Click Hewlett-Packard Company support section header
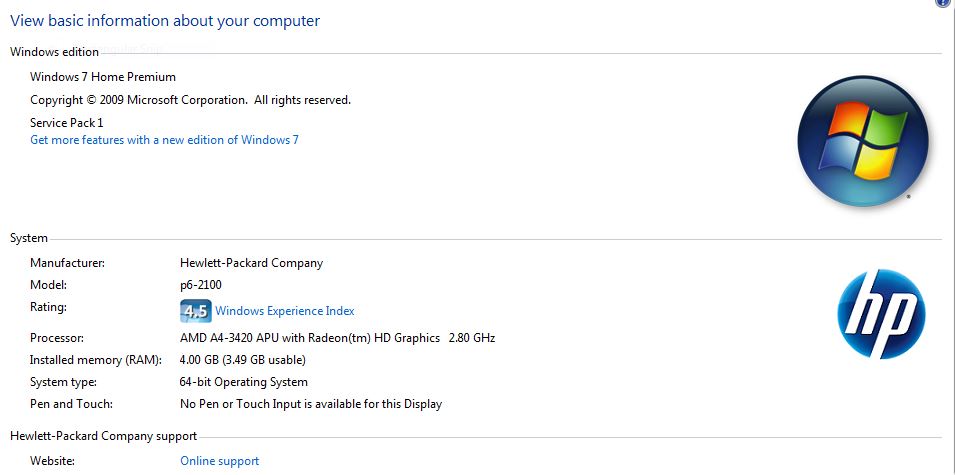 pyautogui.click(x=104, y=436)
